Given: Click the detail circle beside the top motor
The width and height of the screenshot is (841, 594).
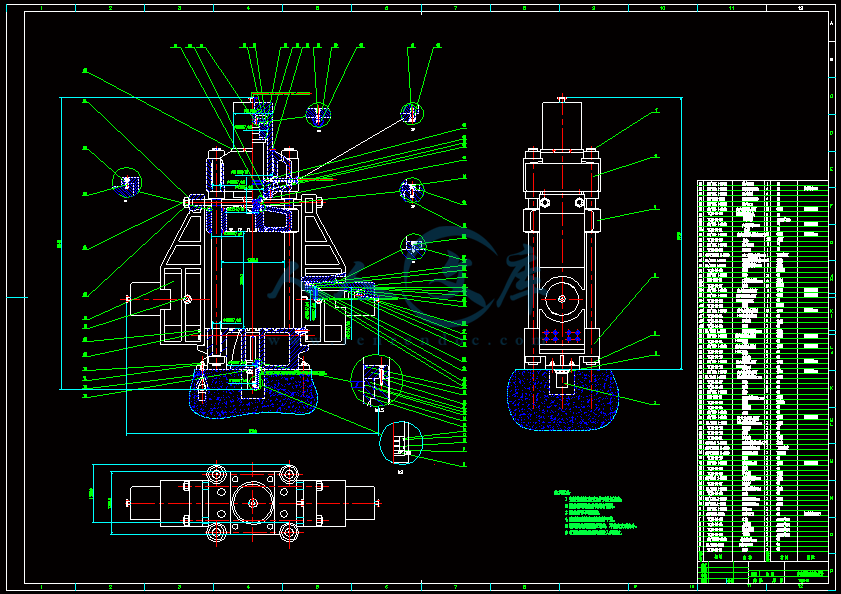Looking at the screenshot, I should pyautogui.click(x=318, y=114).
